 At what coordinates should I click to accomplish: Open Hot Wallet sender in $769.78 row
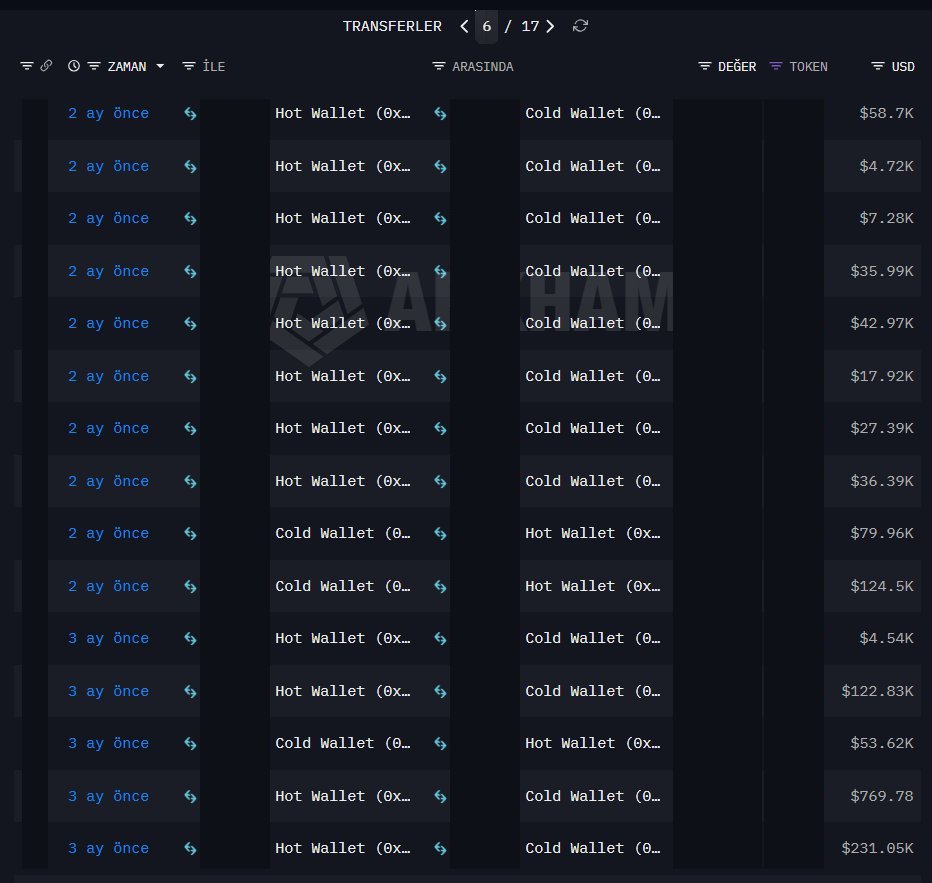(x=342, y=796)
